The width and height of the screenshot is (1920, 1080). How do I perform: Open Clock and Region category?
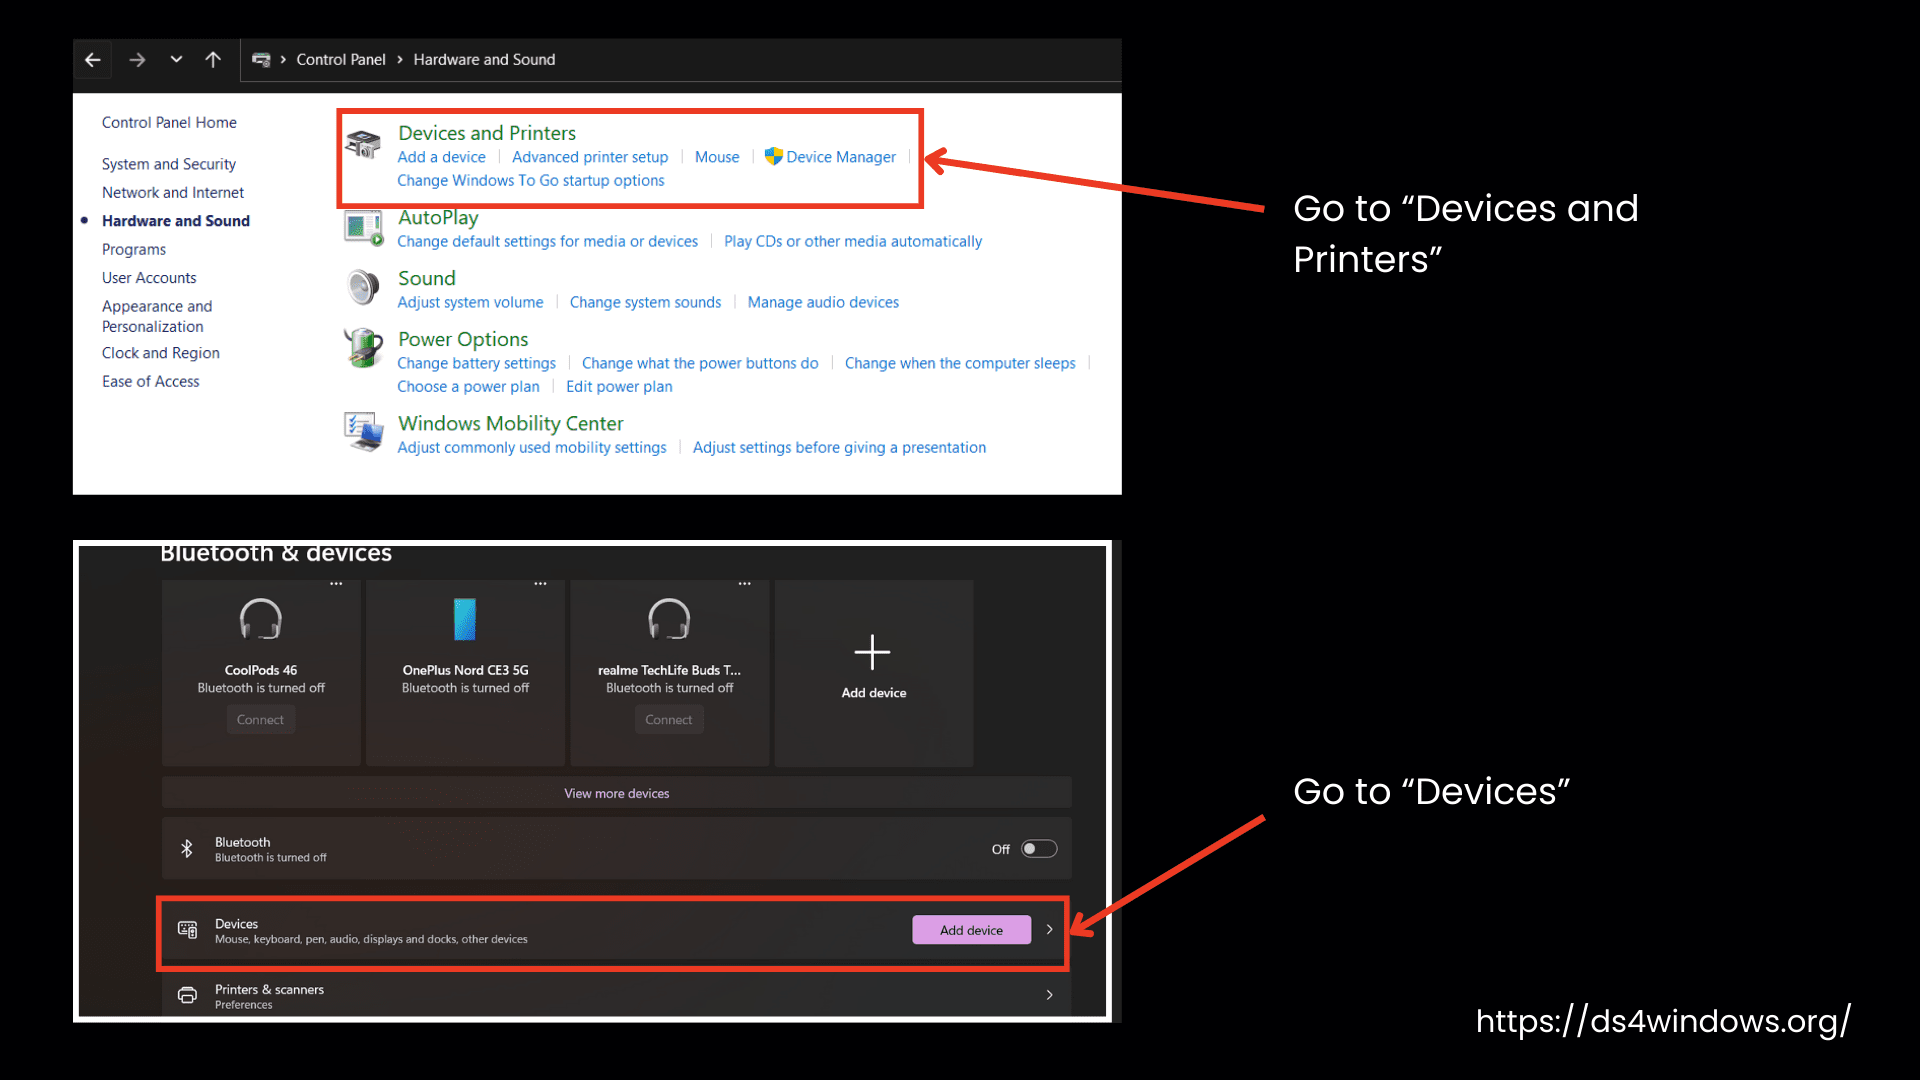[x=160, y=353]
